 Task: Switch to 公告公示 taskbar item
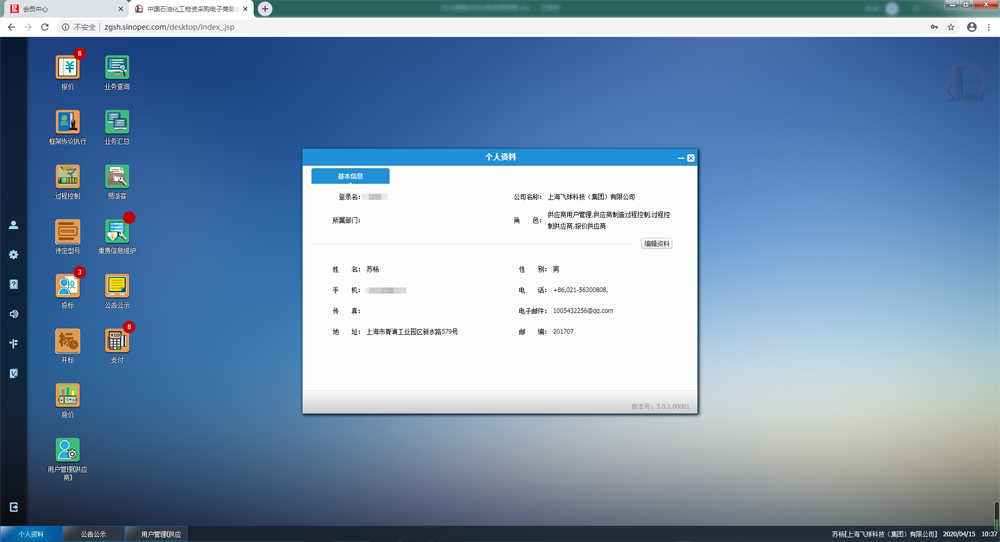tap(93, 534)
